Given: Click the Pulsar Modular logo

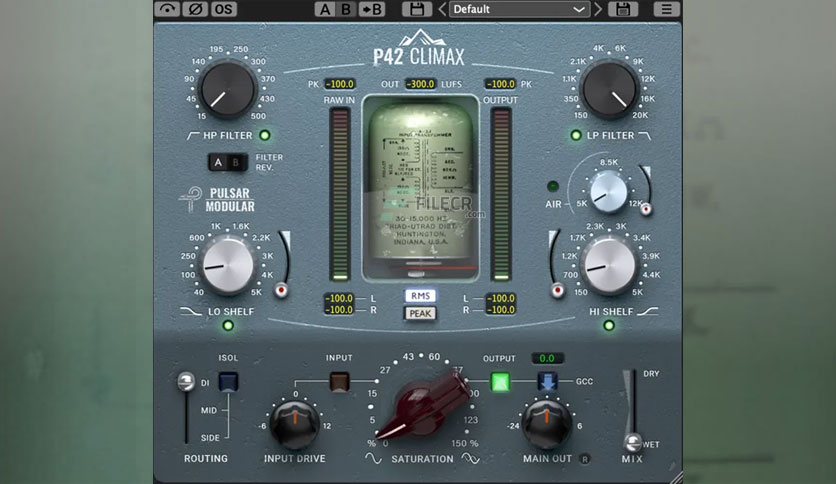Looking at the screenshot, I should pos(218,200).
